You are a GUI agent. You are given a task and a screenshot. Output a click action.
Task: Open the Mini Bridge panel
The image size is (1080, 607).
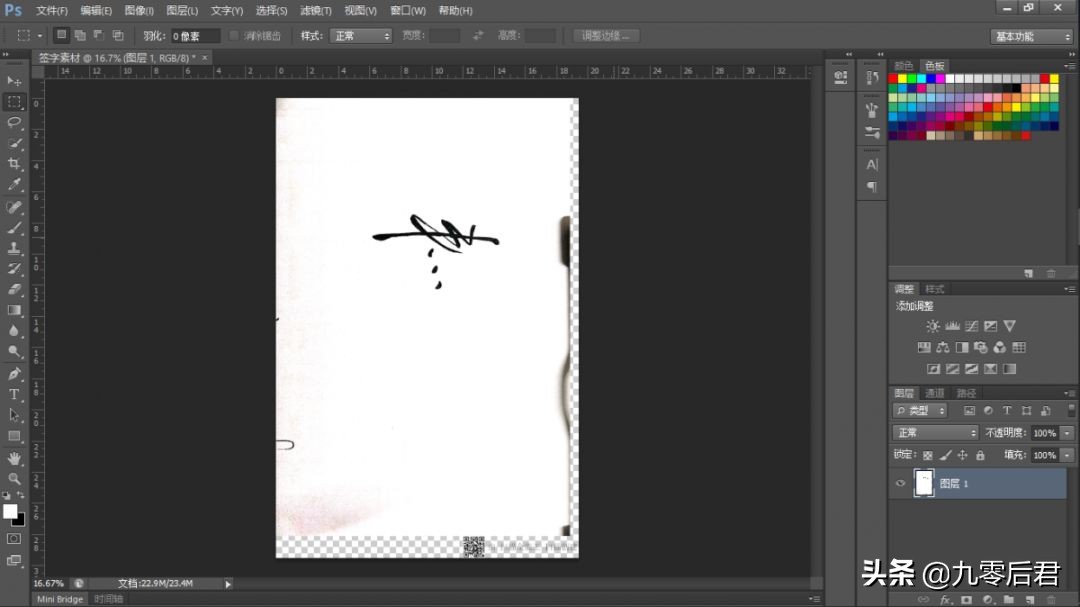(60, 599)
